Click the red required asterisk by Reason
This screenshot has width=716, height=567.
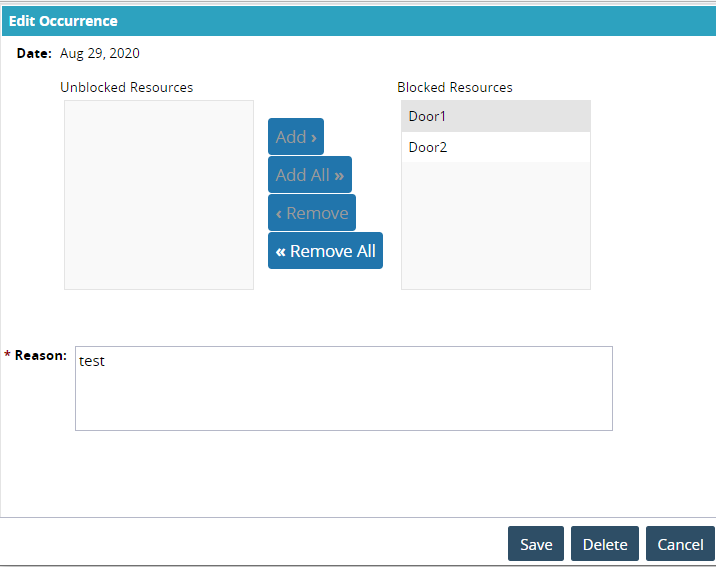(x=8, y=356)
